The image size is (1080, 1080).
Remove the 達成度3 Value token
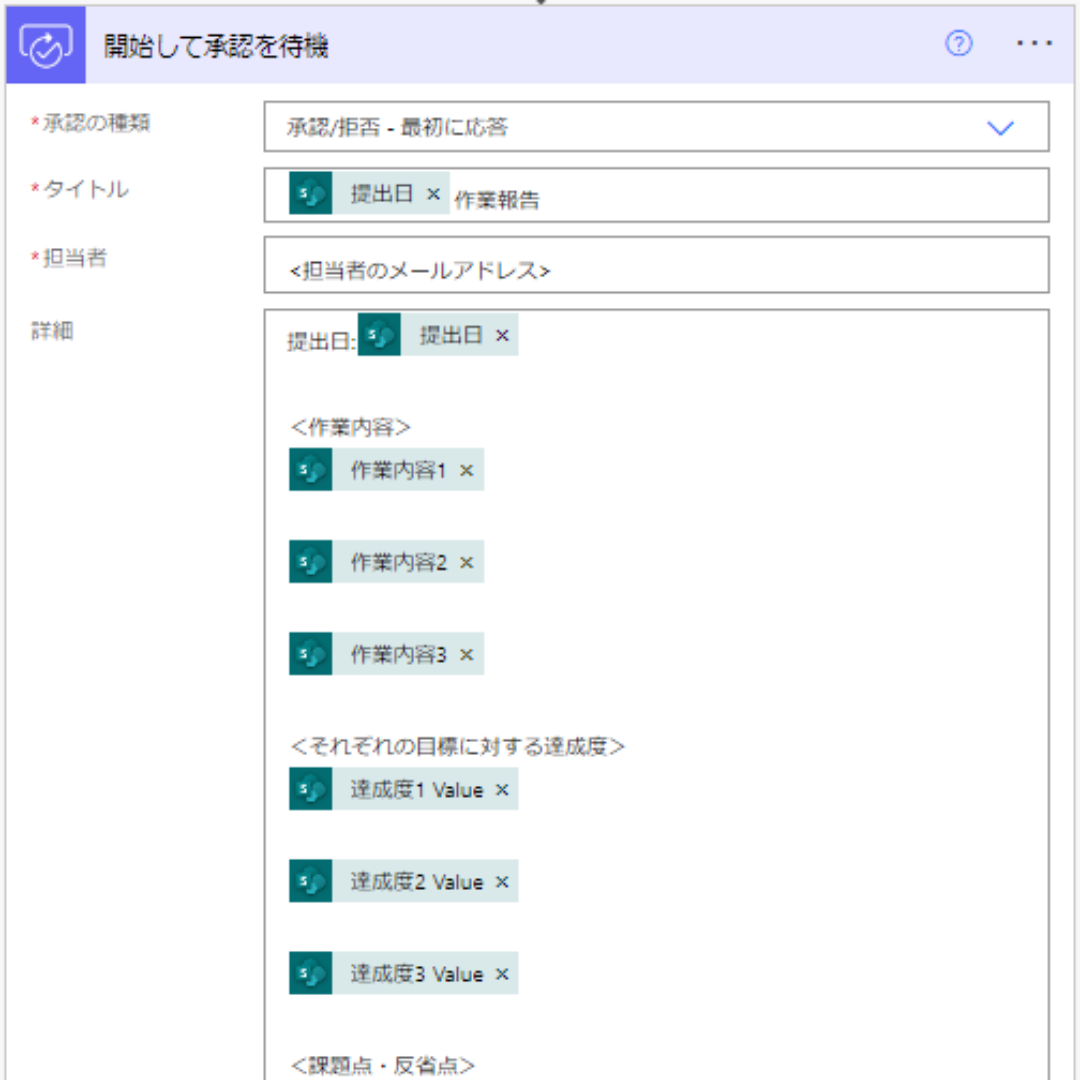502,974
